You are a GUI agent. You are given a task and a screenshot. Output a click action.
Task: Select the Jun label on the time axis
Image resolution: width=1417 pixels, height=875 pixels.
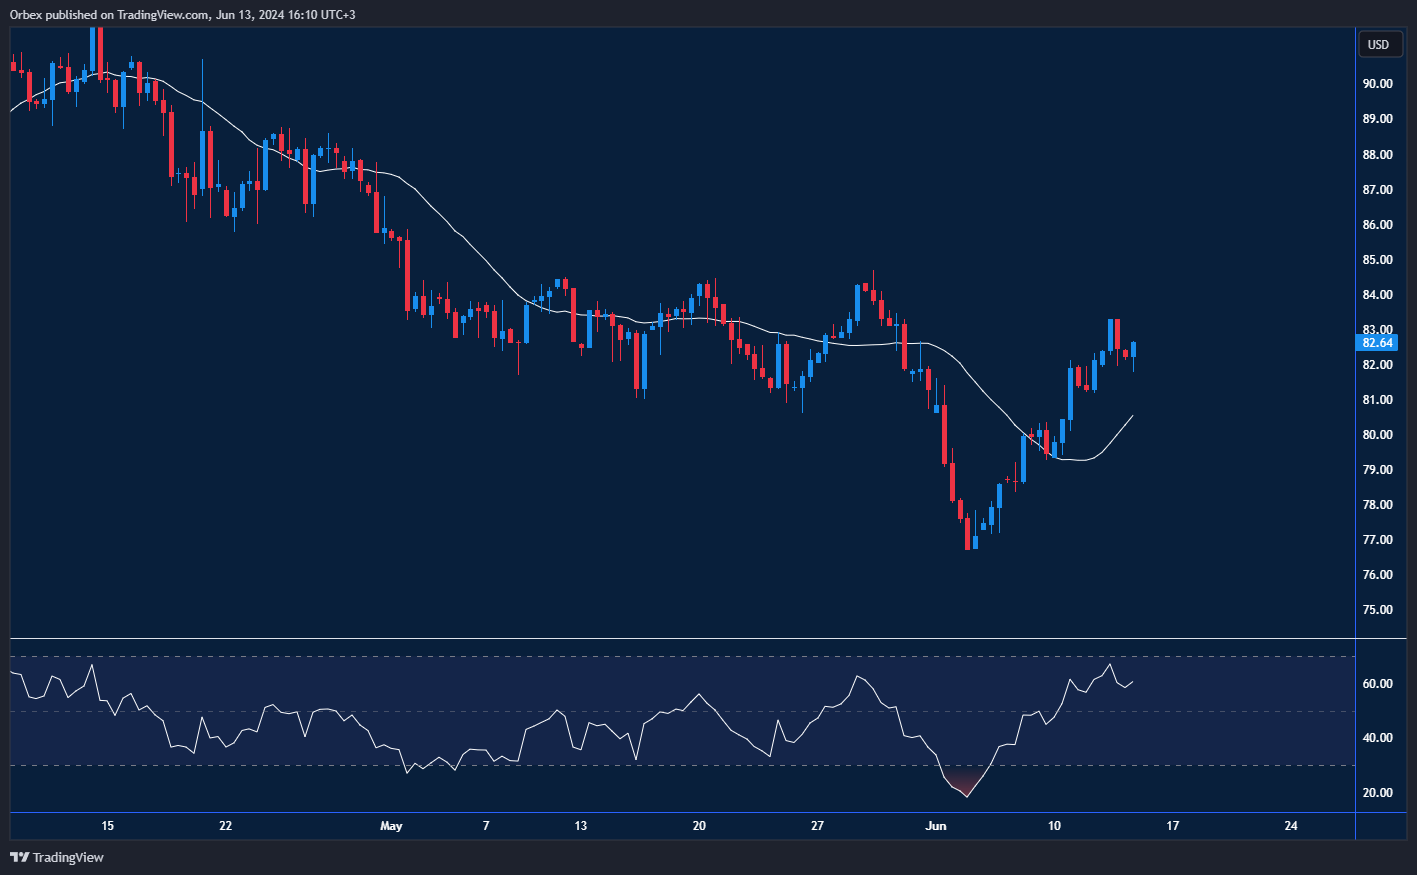(936, 826)
